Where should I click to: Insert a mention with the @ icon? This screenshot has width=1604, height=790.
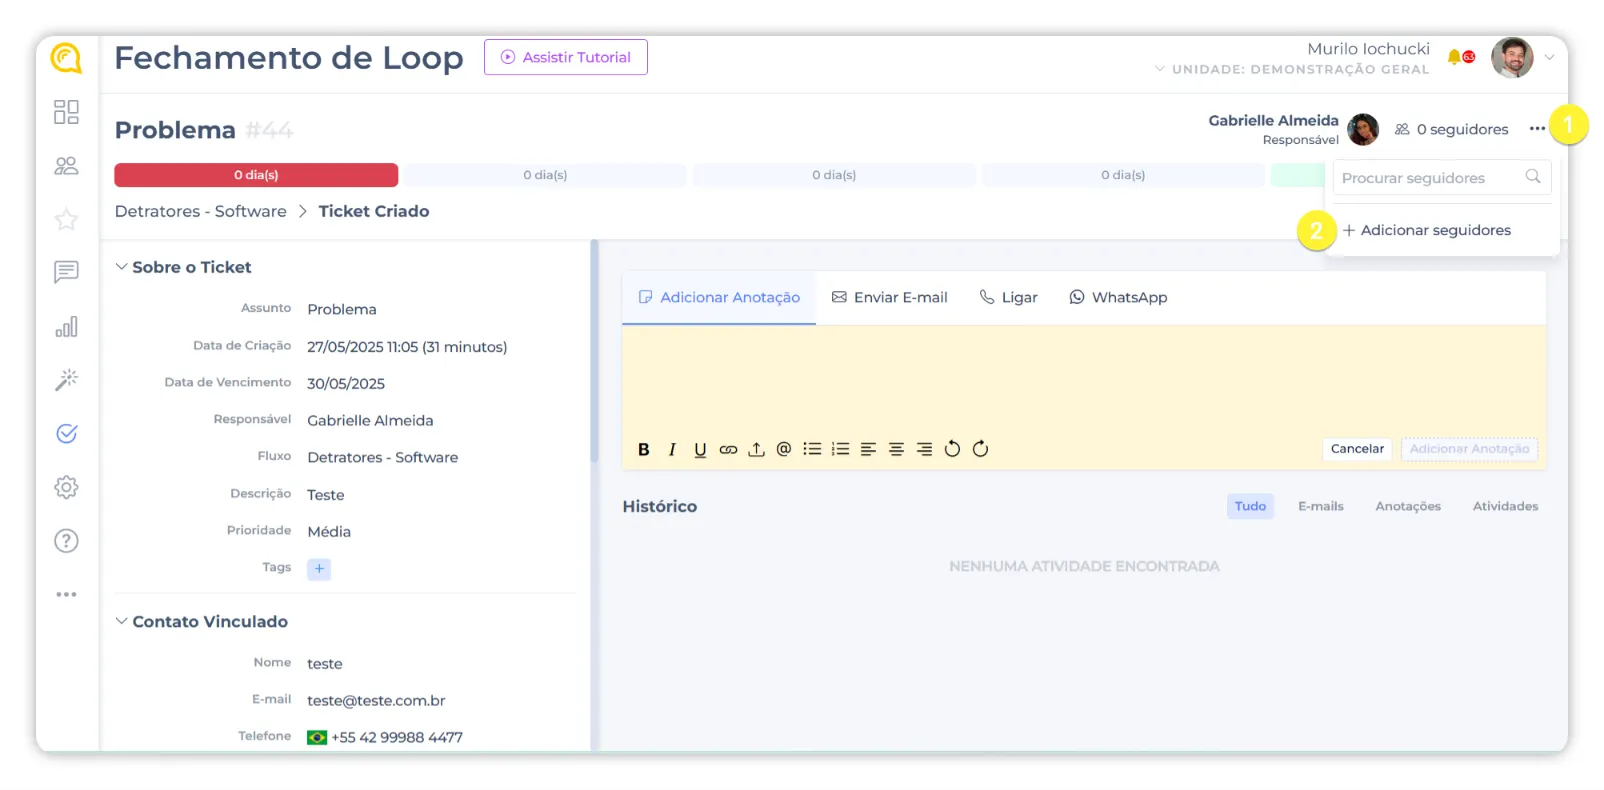click(784, 449)
